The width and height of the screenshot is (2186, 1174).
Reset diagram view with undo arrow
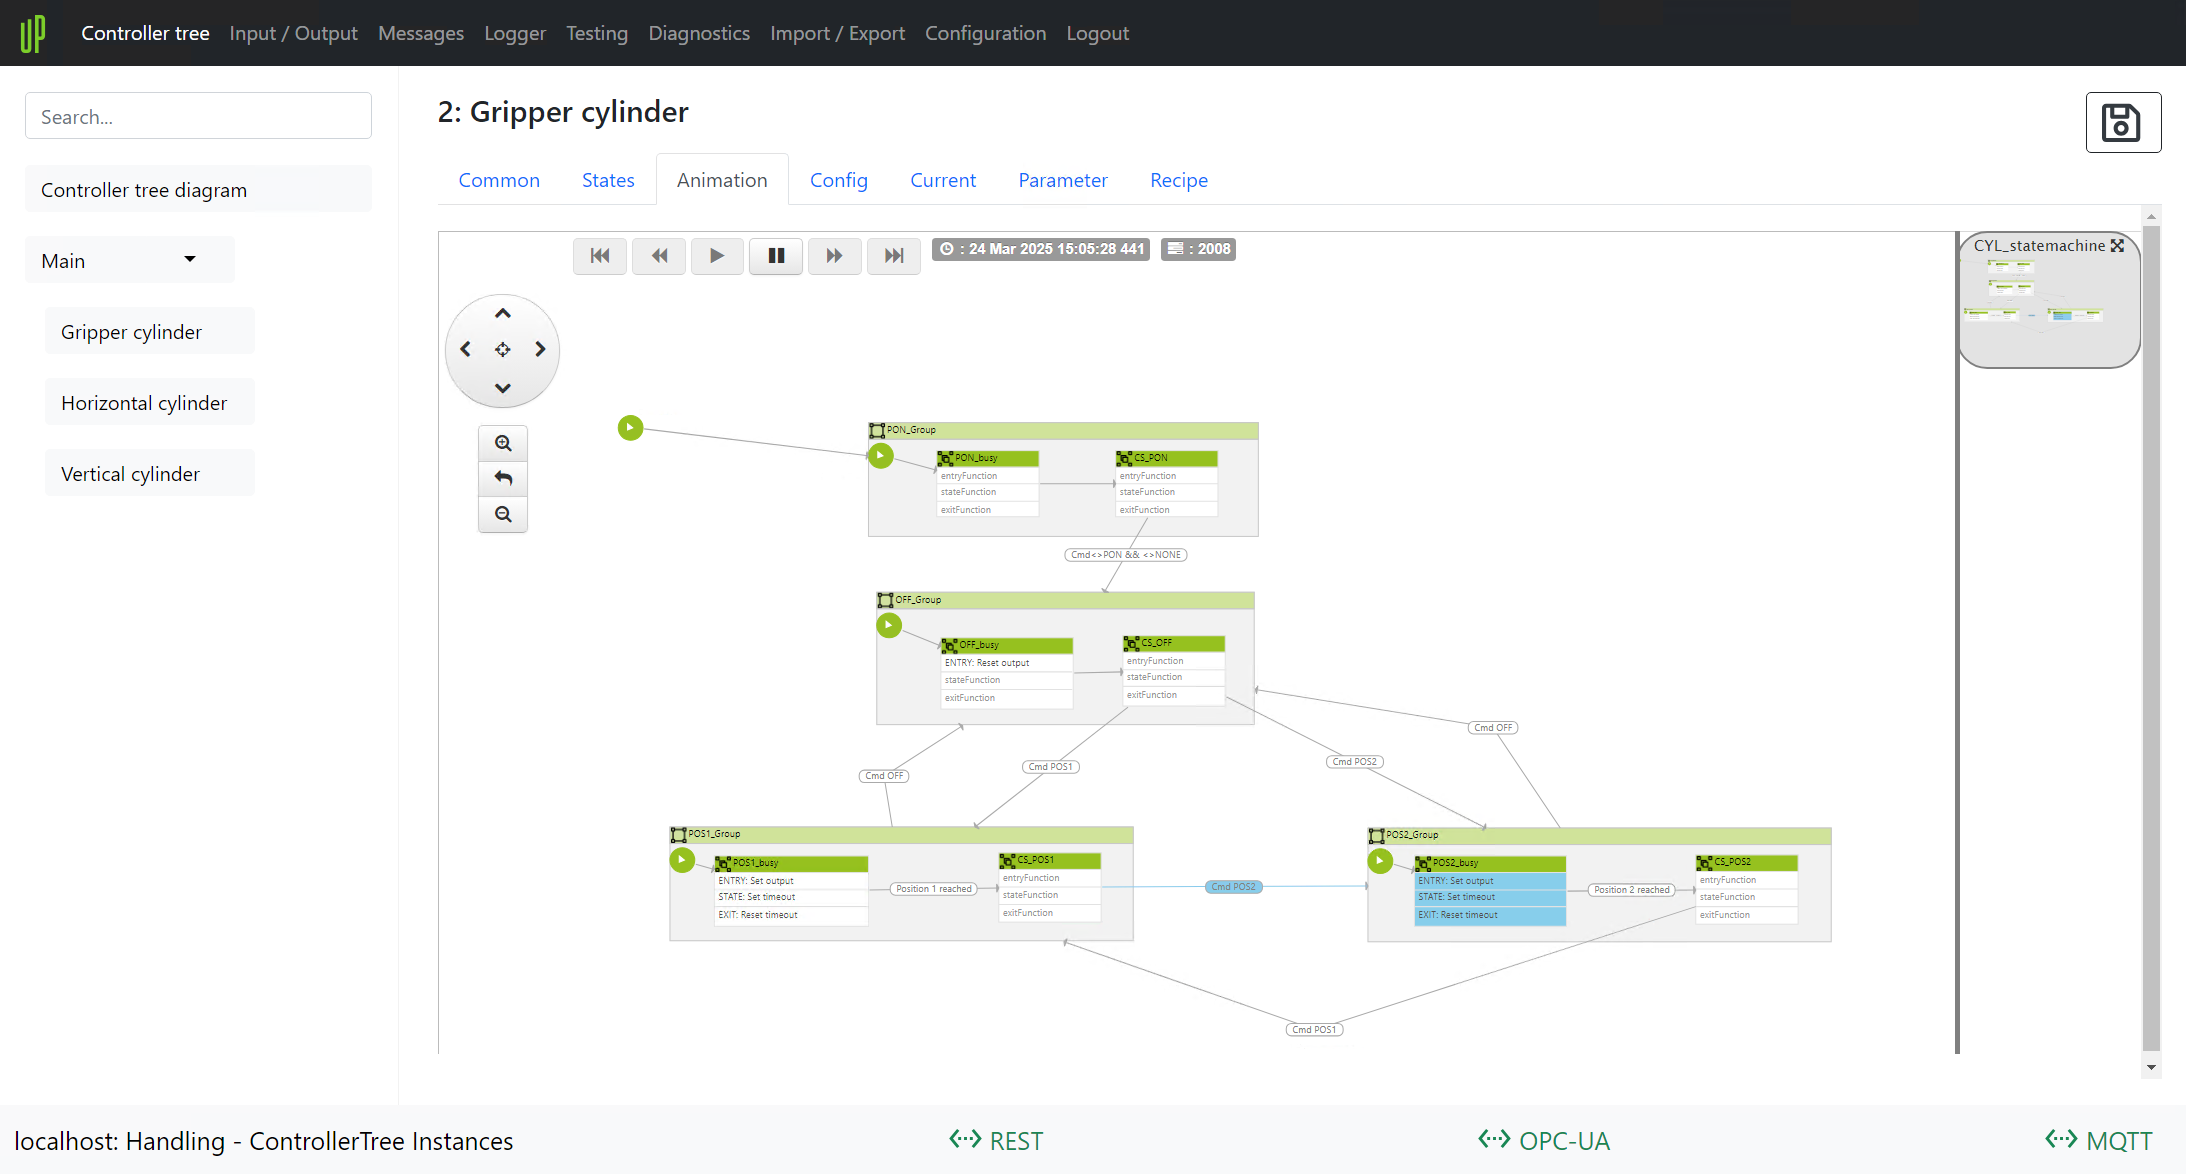503,479
